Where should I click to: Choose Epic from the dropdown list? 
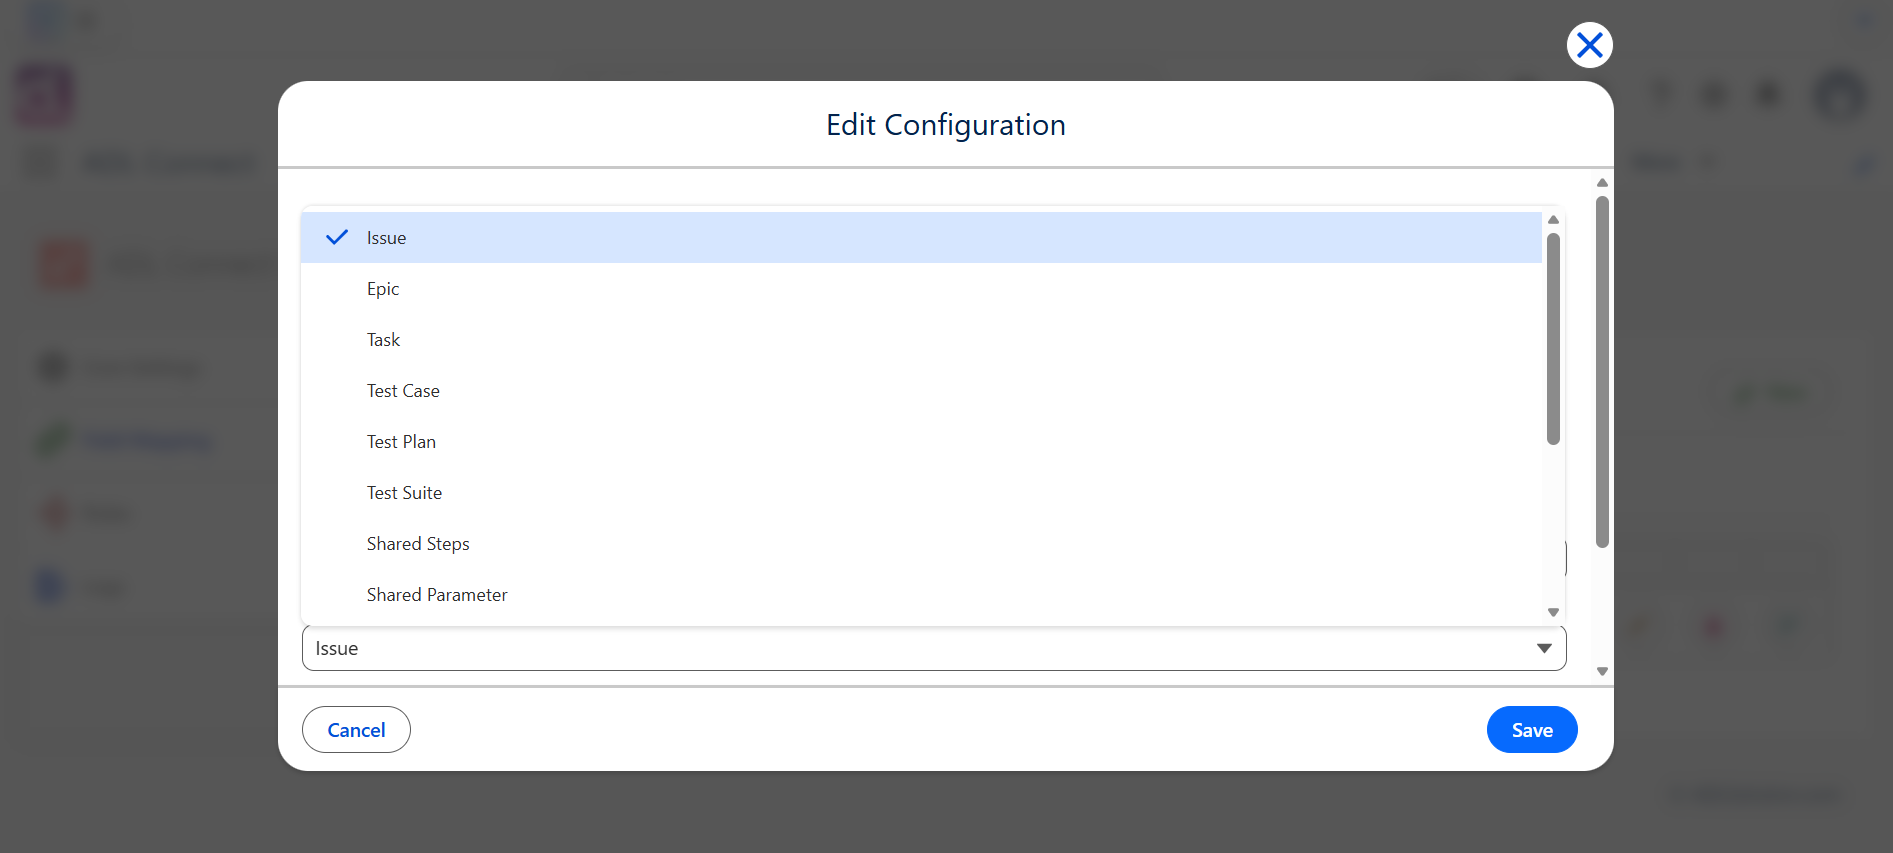[921, 289]
